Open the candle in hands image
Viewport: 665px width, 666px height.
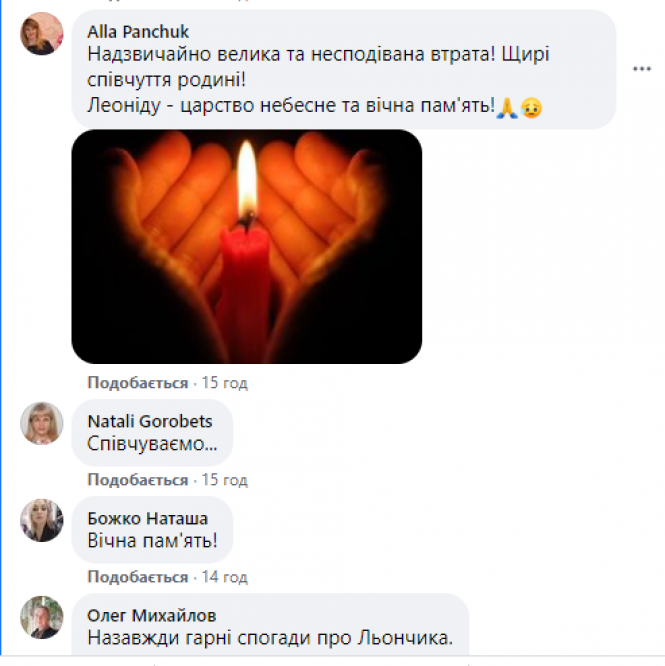(247, 246)
